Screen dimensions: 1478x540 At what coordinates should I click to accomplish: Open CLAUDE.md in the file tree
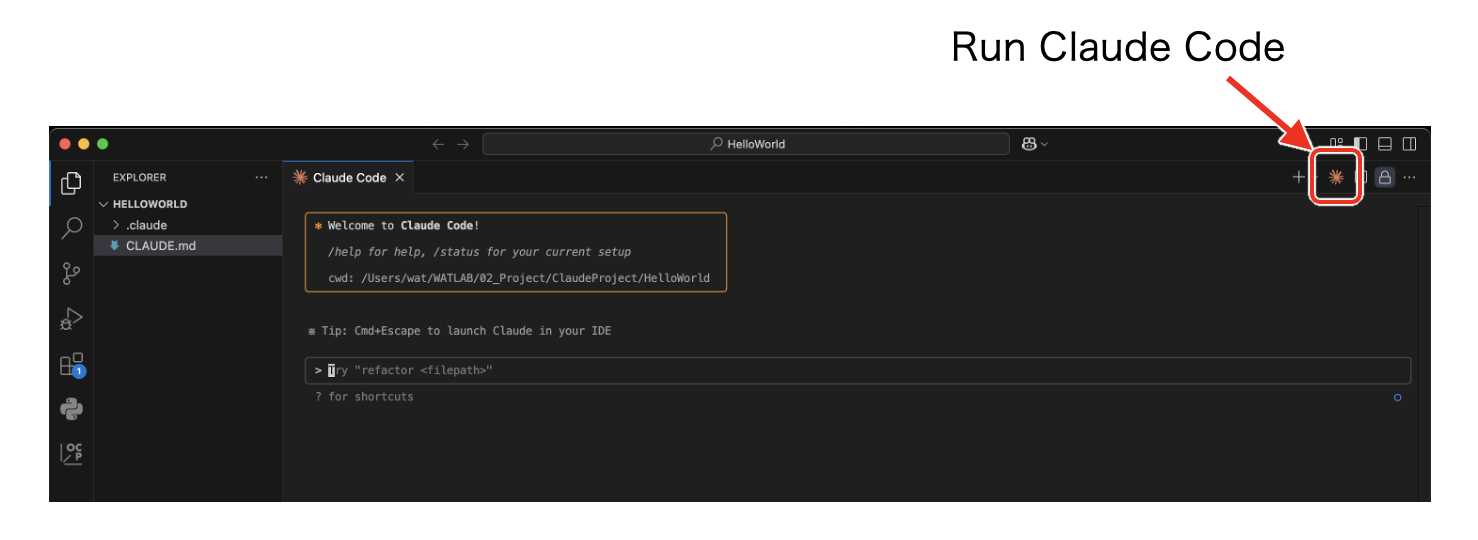click(160, 246)
